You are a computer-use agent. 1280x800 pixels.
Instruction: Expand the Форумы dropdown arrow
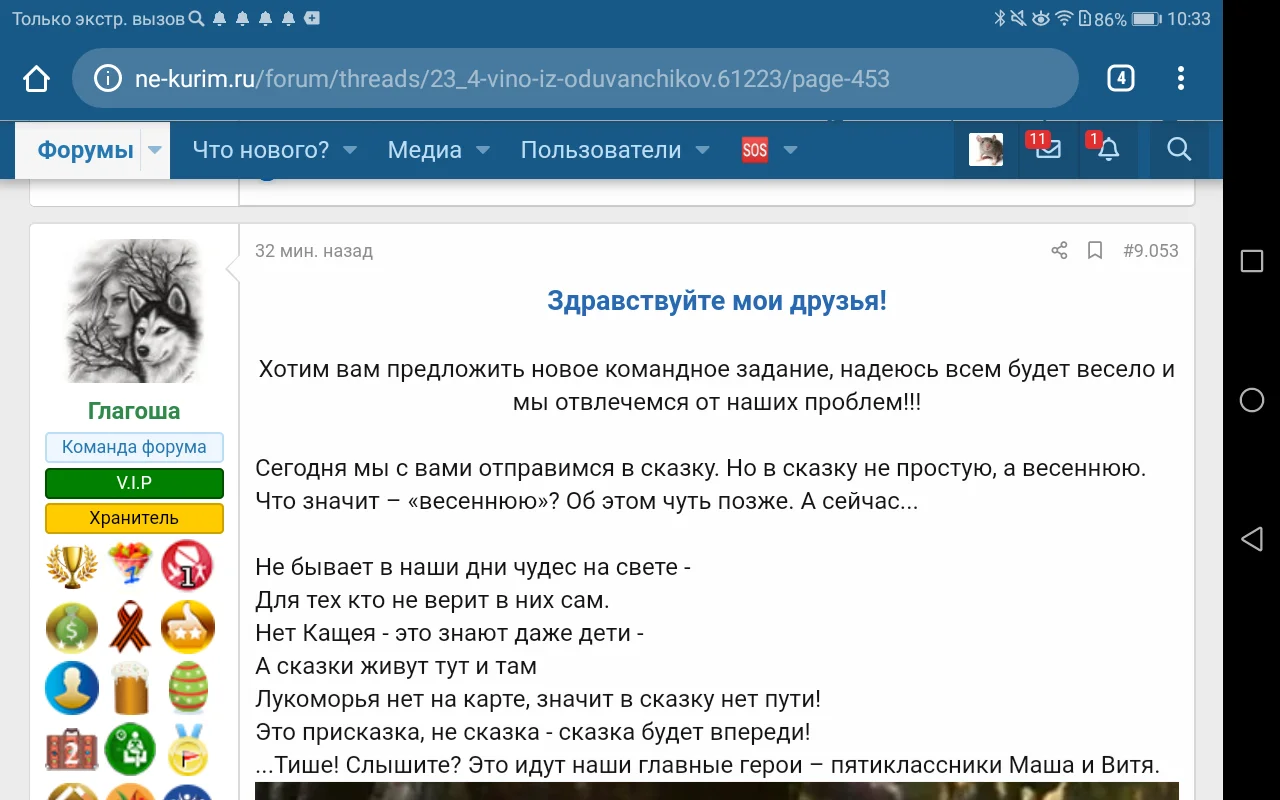(155, 149)
